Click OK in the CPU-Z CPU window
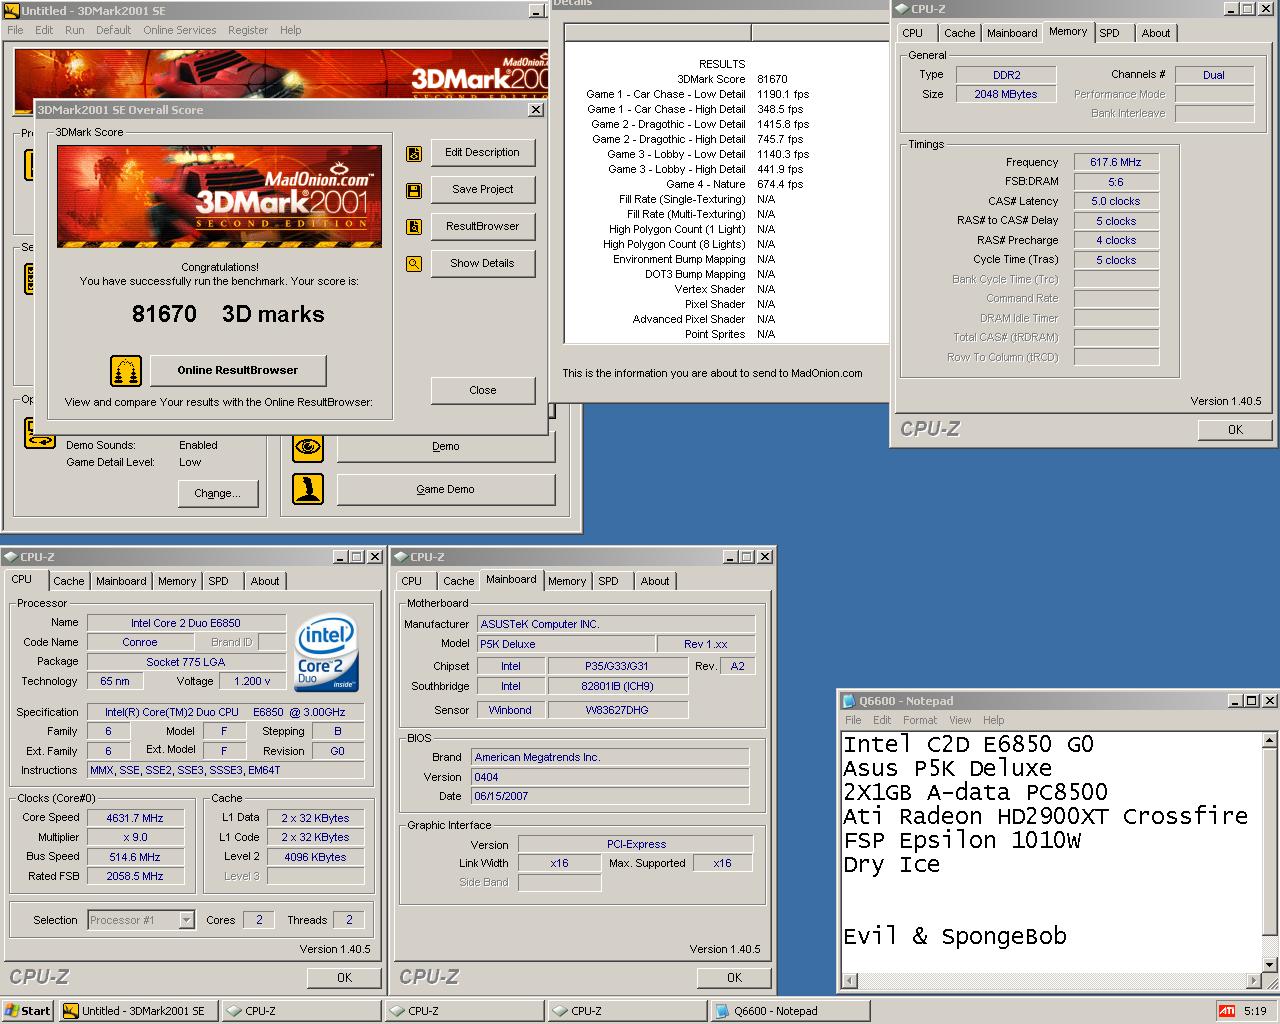This screenshot has width=1280, height=1024. click(344, 978)
